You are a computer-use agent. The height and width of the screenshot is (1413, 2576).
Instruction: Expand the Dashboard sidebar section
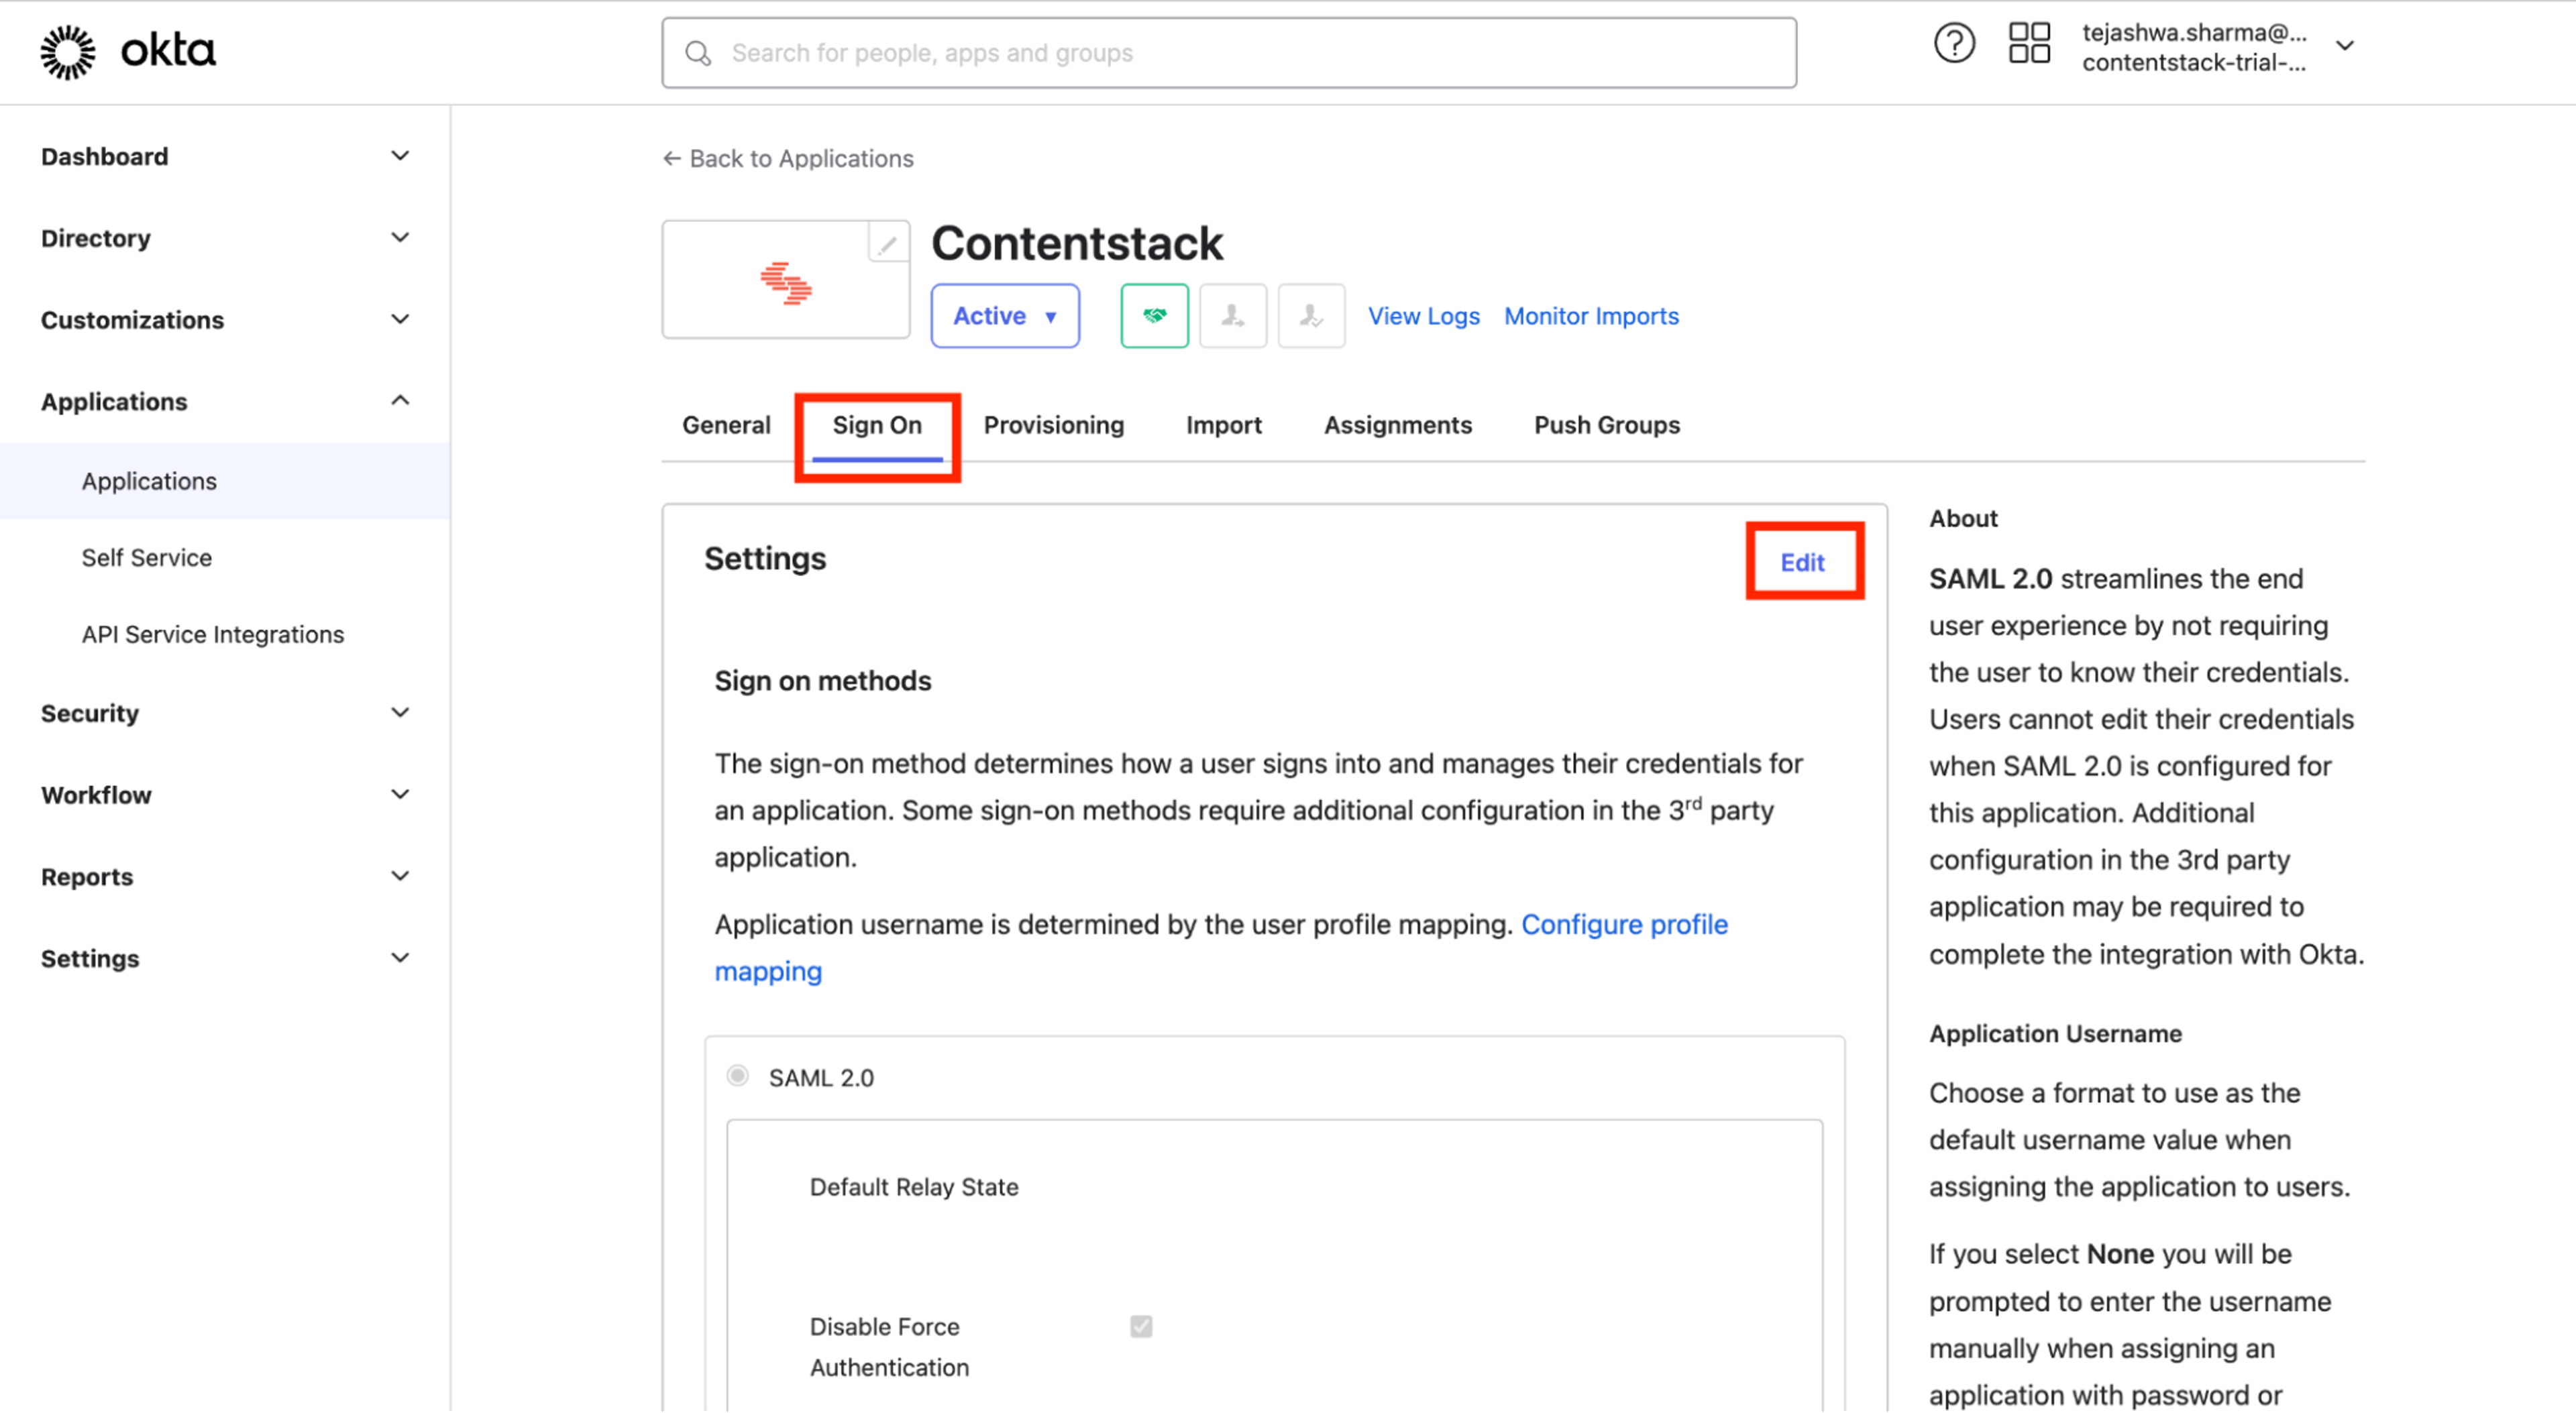[x=225, y=157]
